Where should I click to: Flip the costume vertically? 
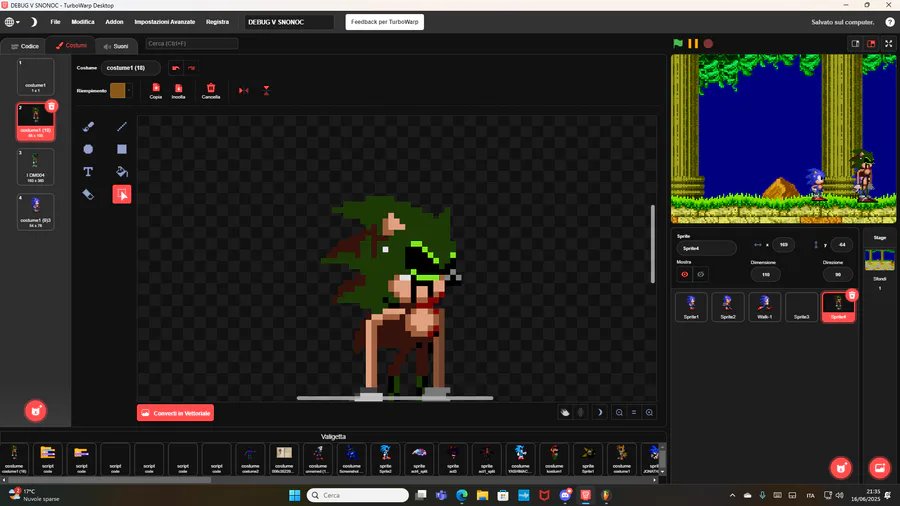[266, 91]
